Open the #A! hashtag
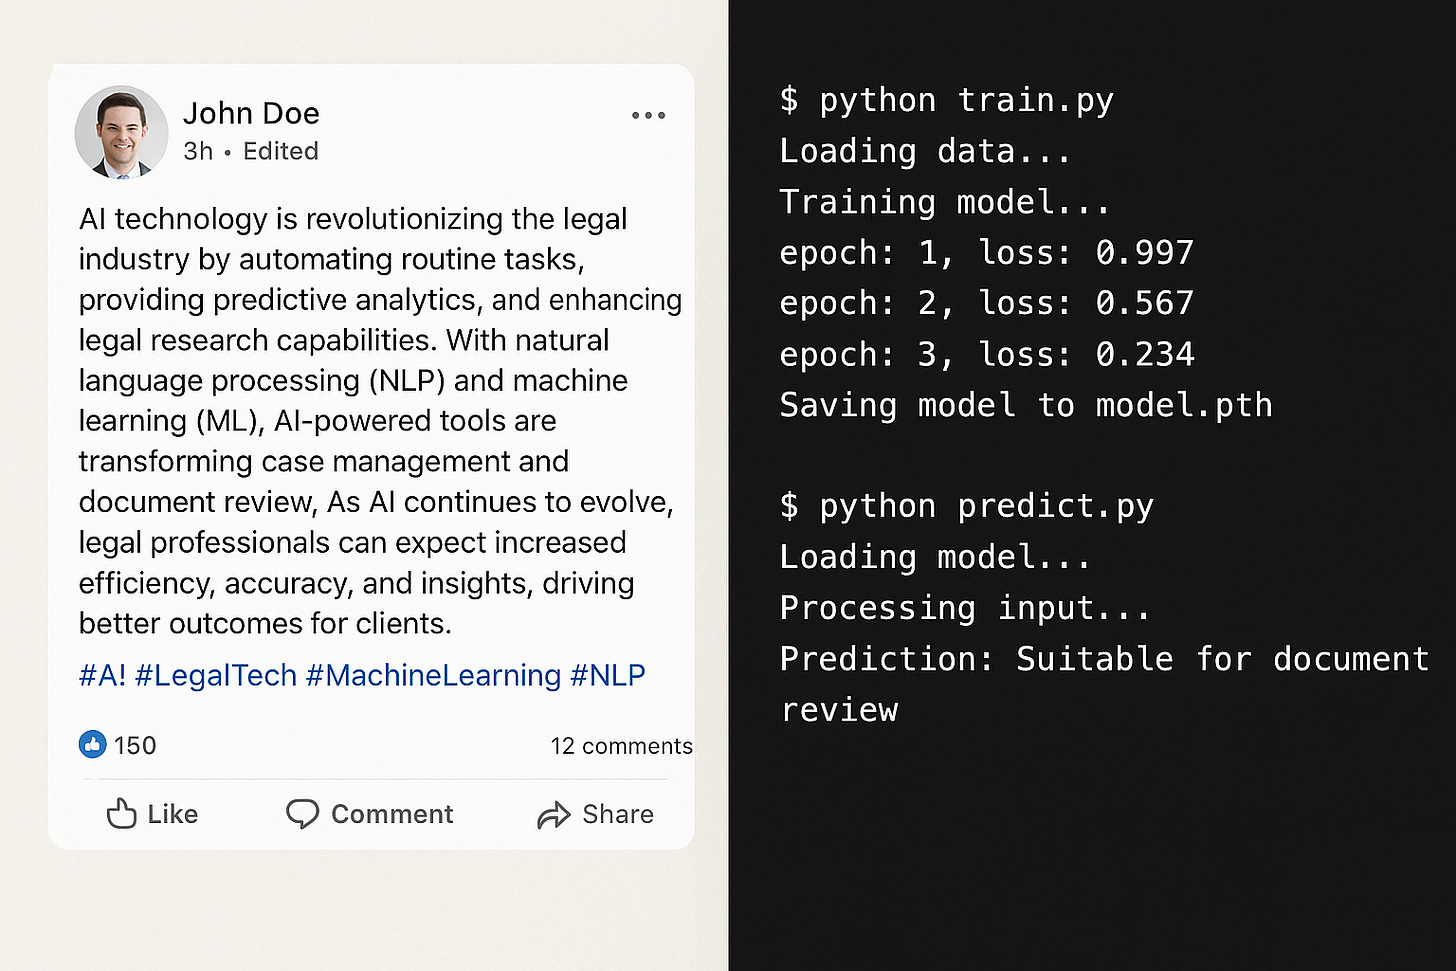Image resolution: width=1456 pixels, height=971 pixels. coord(102,676)
